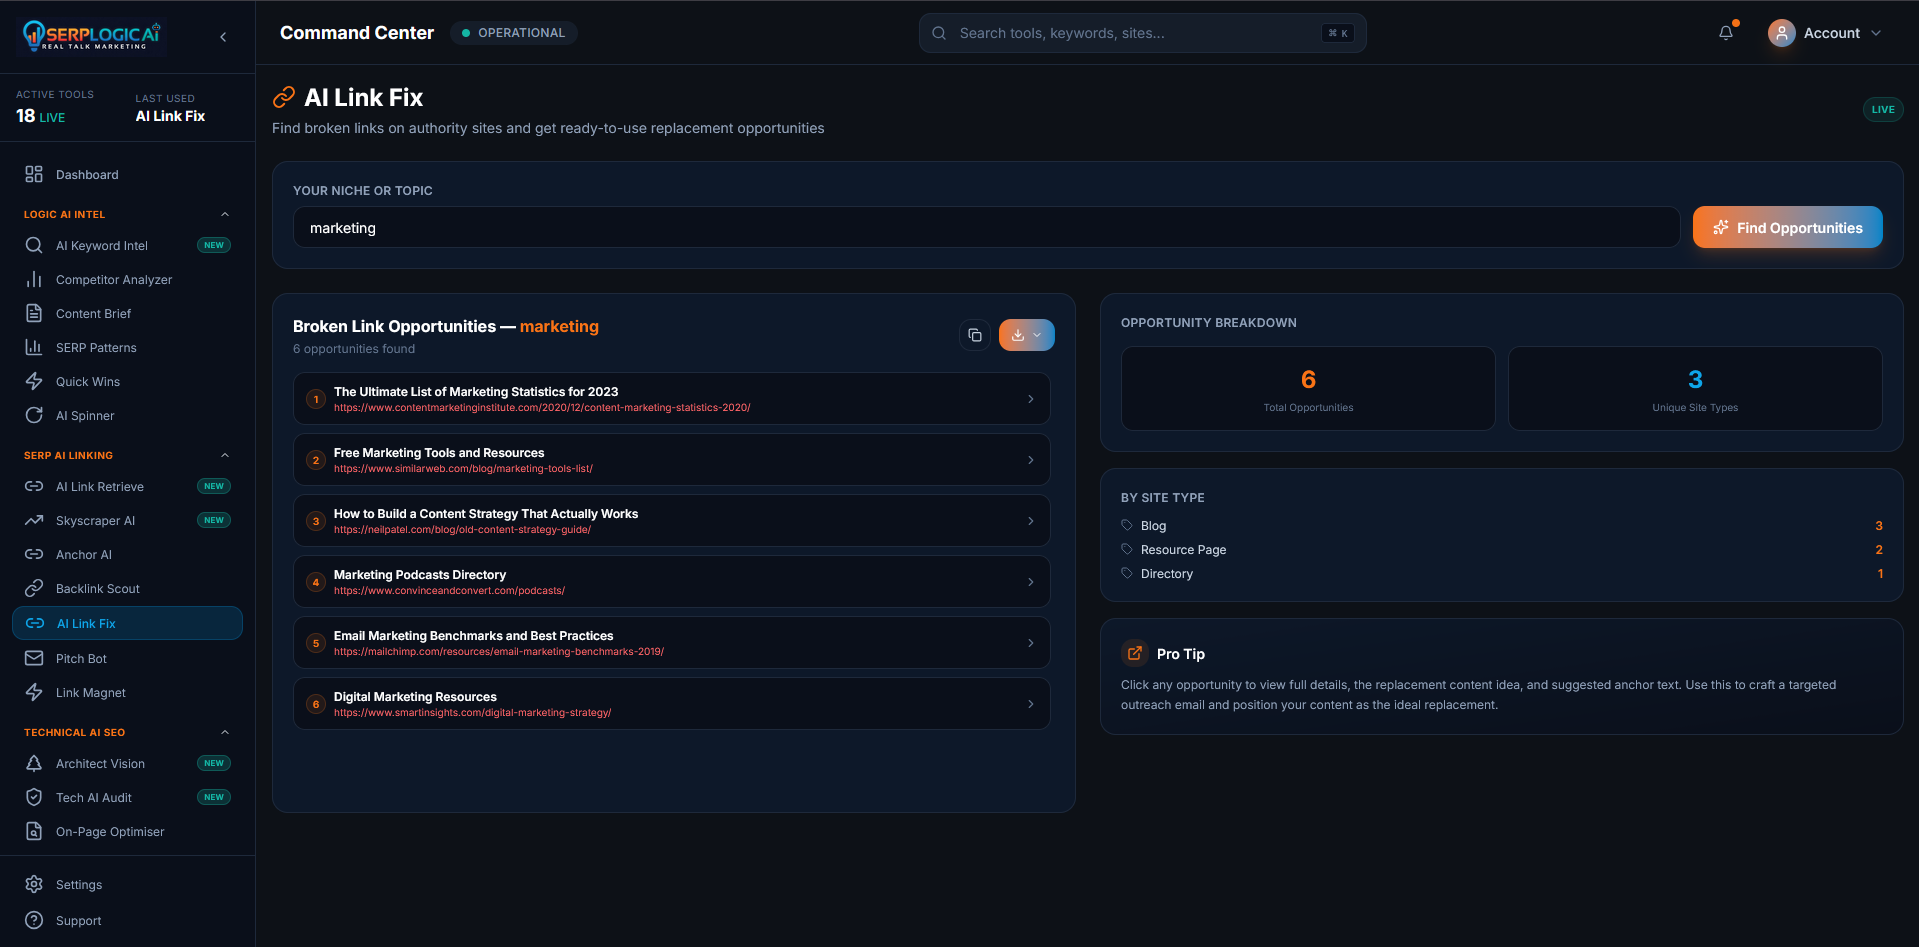
Task: Click the Pro Tip external link icon
Action: tap(1135, 653)
